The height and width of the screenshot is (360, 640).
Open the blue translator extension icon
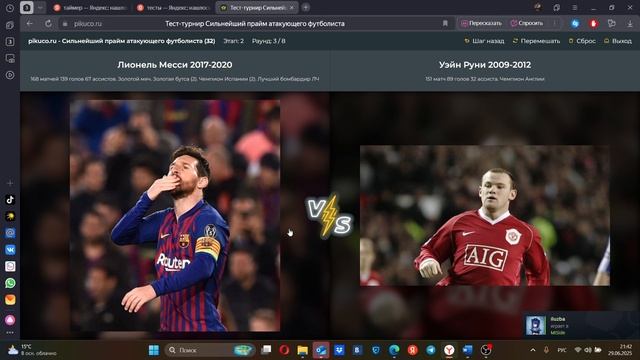pos(575,24)
